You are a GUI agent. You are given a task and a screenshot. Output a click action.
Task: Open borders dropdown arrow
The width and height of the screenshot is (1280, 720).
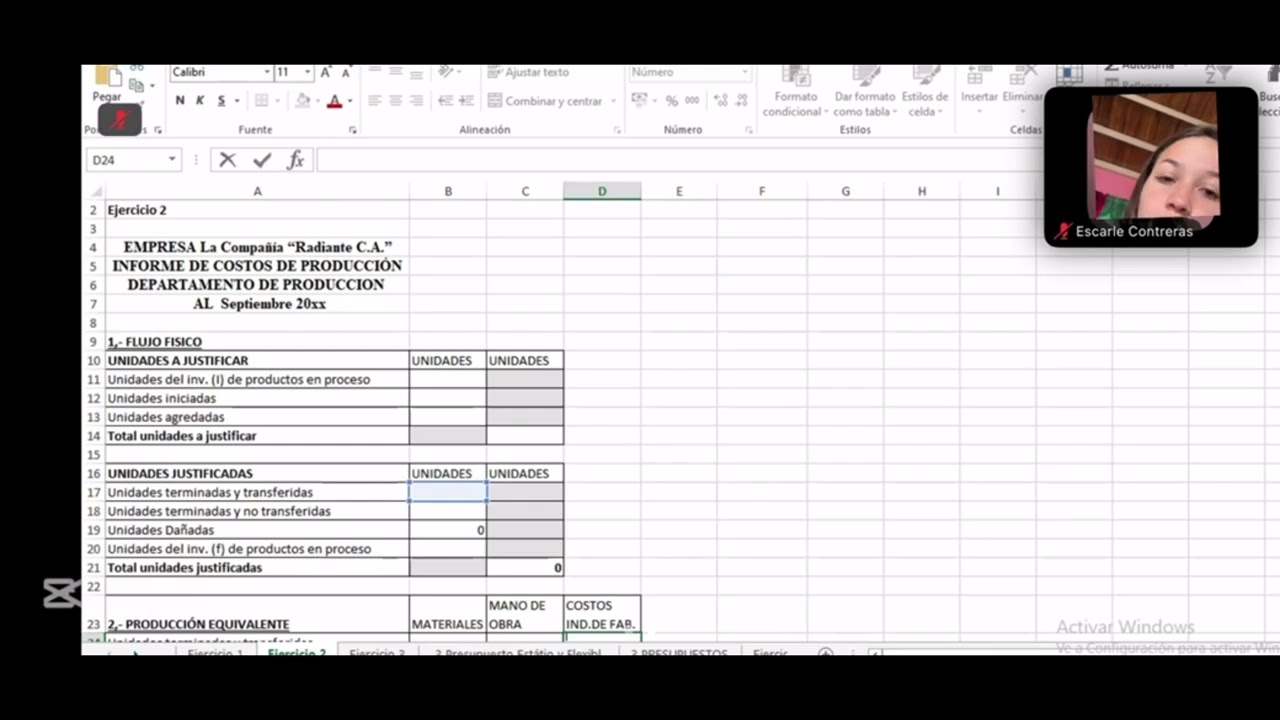click(277, 101)
